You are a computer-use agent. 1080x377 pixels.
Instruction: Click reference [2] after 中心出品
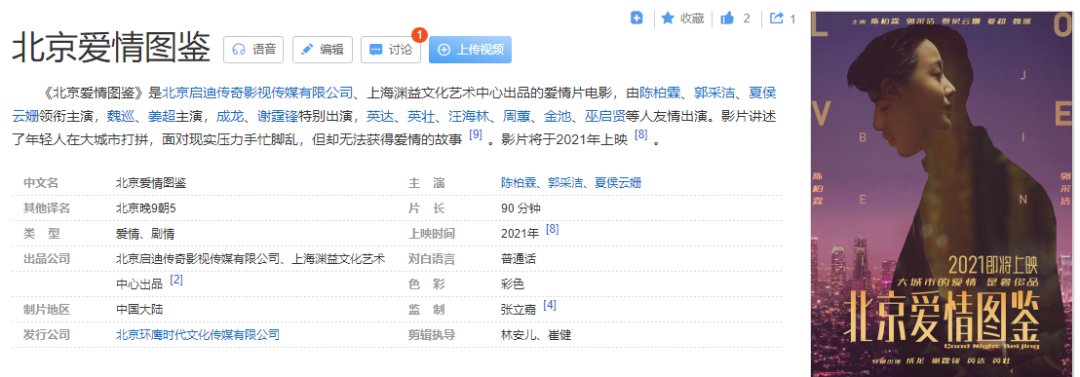(x=176, y=280)
